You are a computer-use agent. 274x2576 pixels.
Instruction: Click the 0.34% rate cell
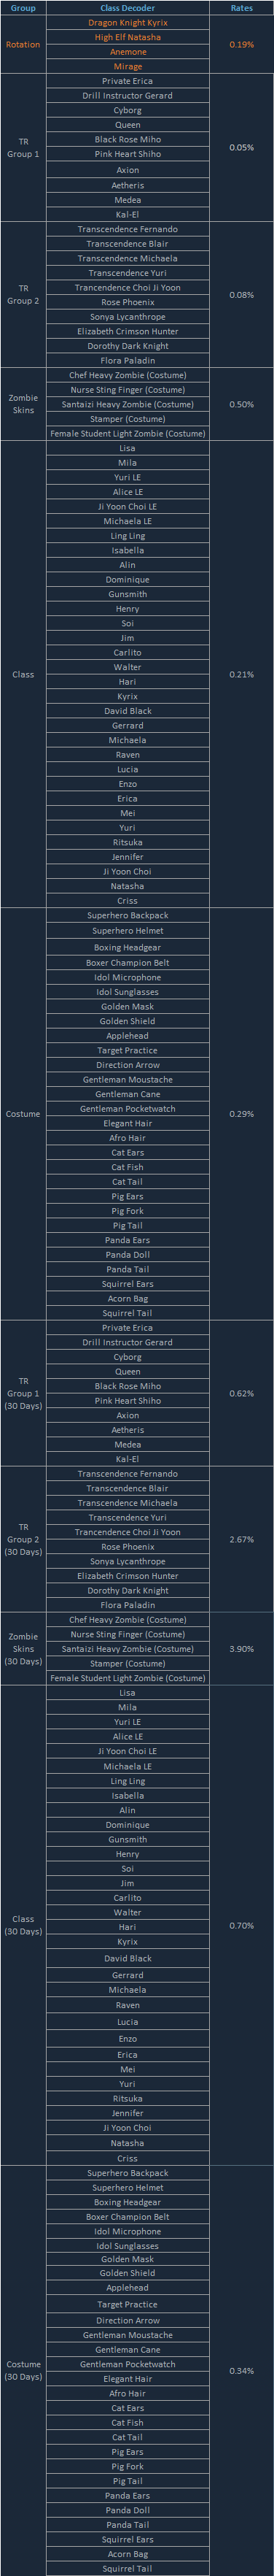point(241,2371)
